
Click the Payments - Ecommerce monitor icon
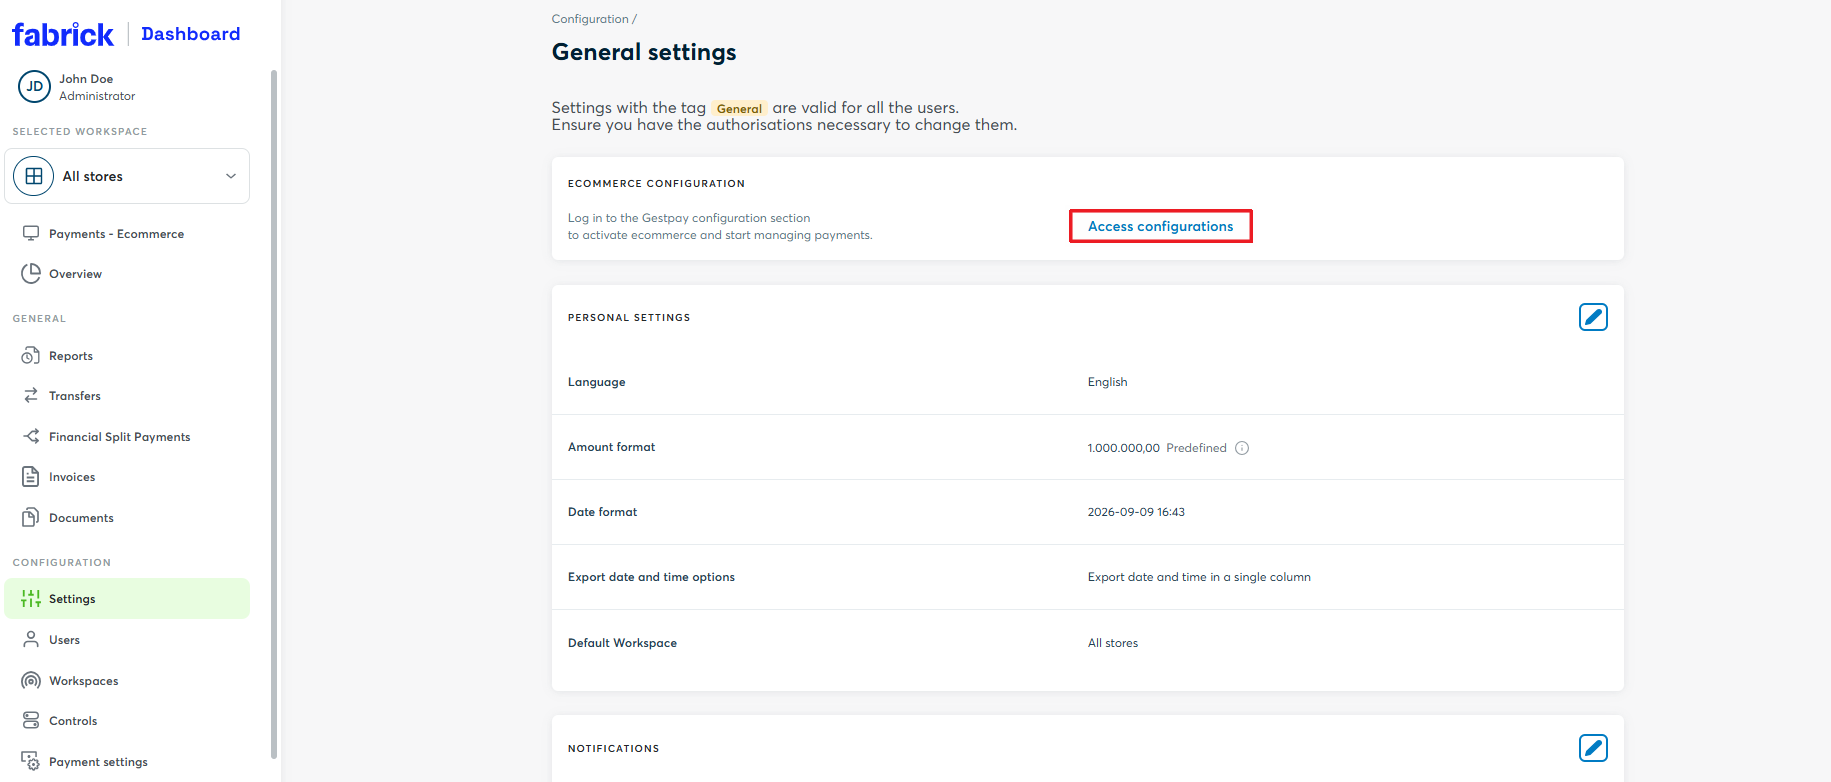tap(31, 234)
